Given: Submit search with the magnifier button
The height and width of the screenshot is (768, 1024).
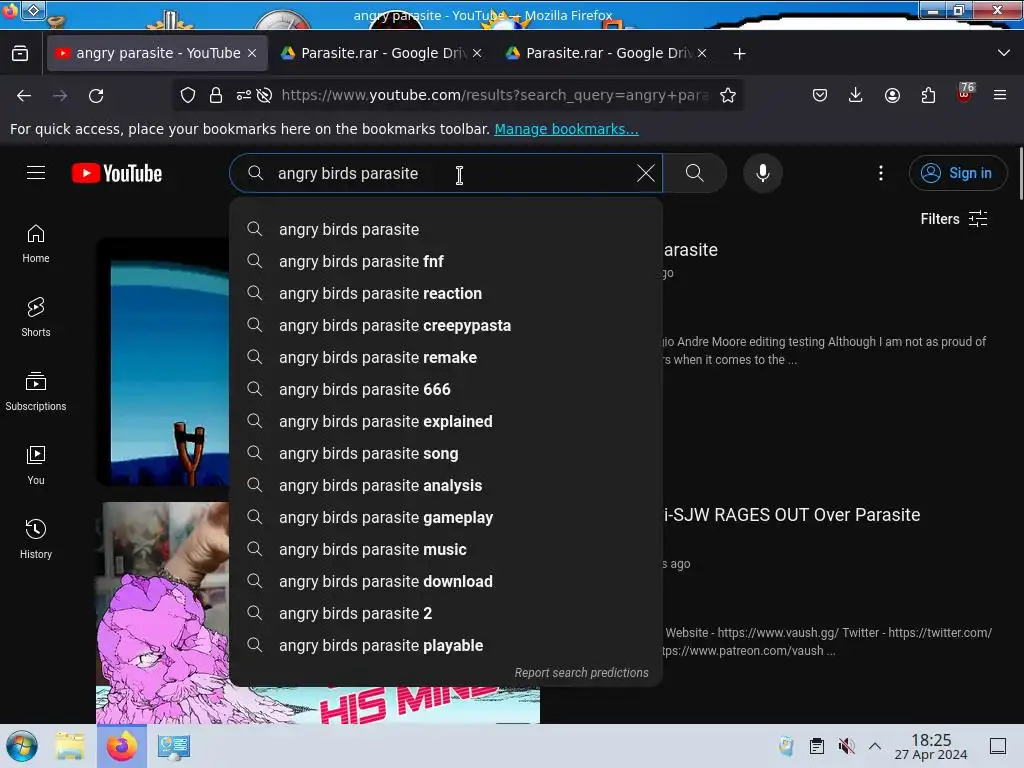Looking at the screenshot, I should pos(695,173).
